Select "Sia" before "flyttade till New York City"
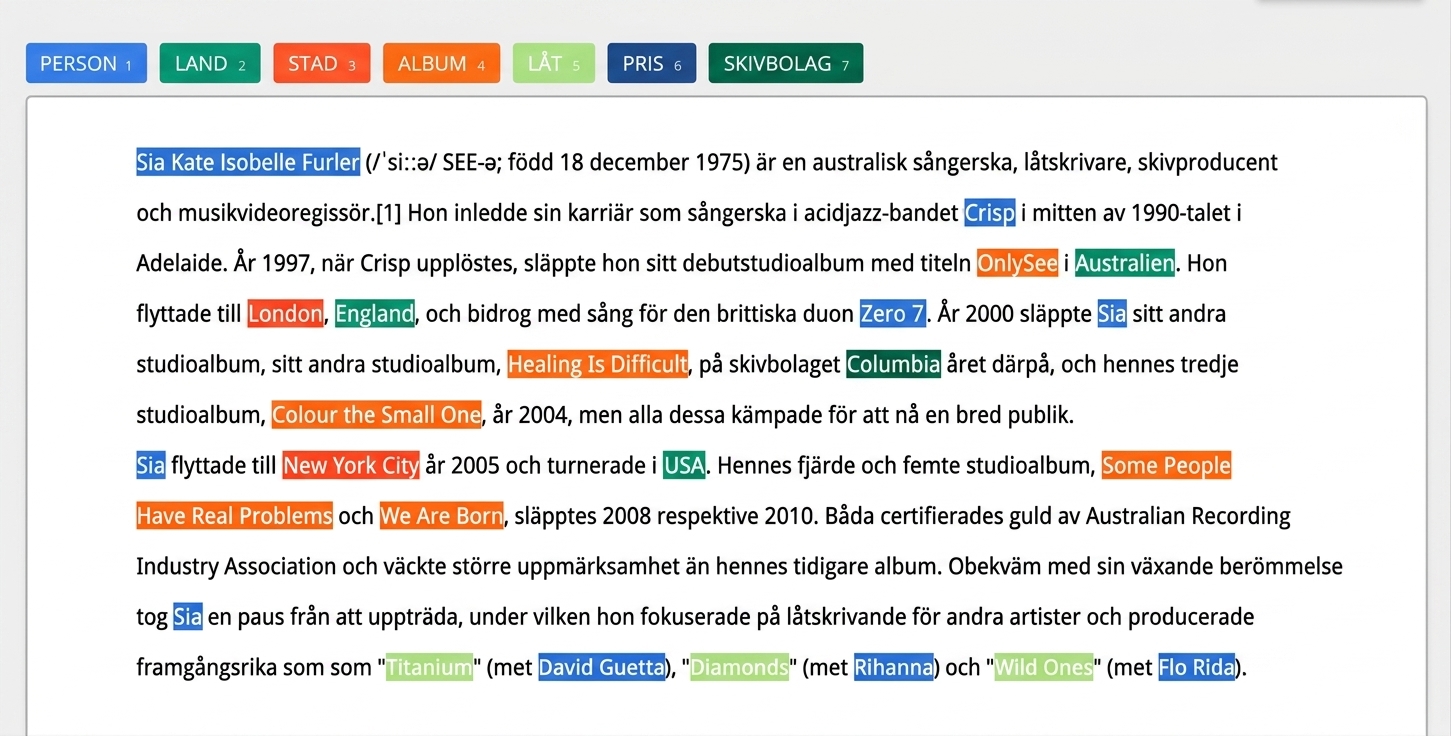 (x=151, y=465)
